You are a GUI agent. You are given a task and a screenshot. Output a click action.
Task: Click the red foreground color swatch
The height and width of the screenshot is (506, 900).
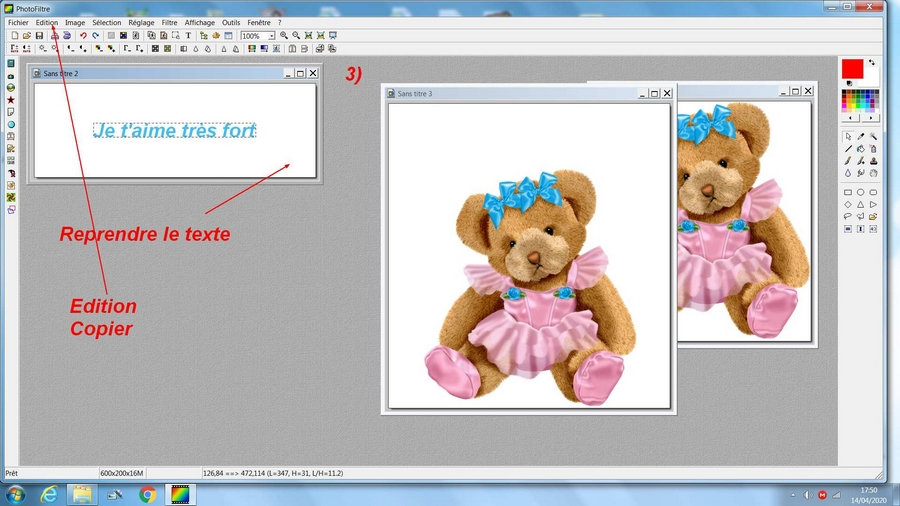point(851,68)
